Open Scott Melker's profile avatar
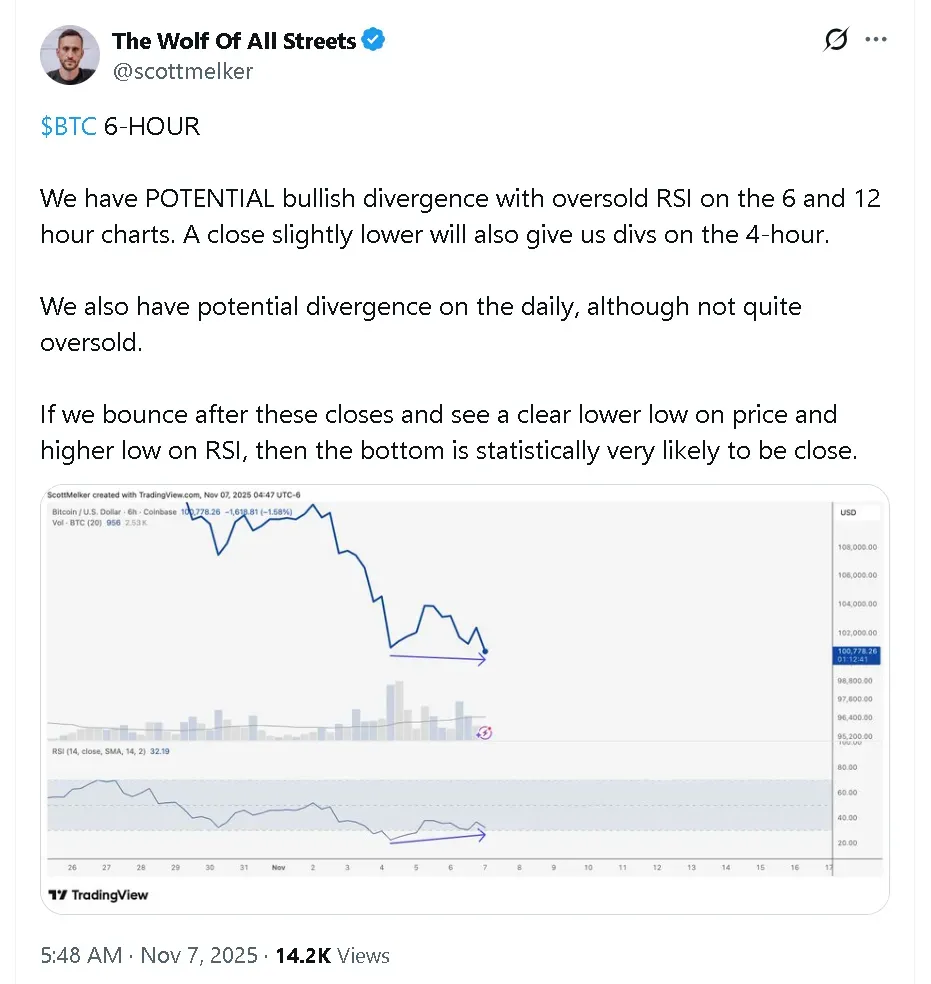This screenshot has width=931, height=984. click(x=70, y=55)
